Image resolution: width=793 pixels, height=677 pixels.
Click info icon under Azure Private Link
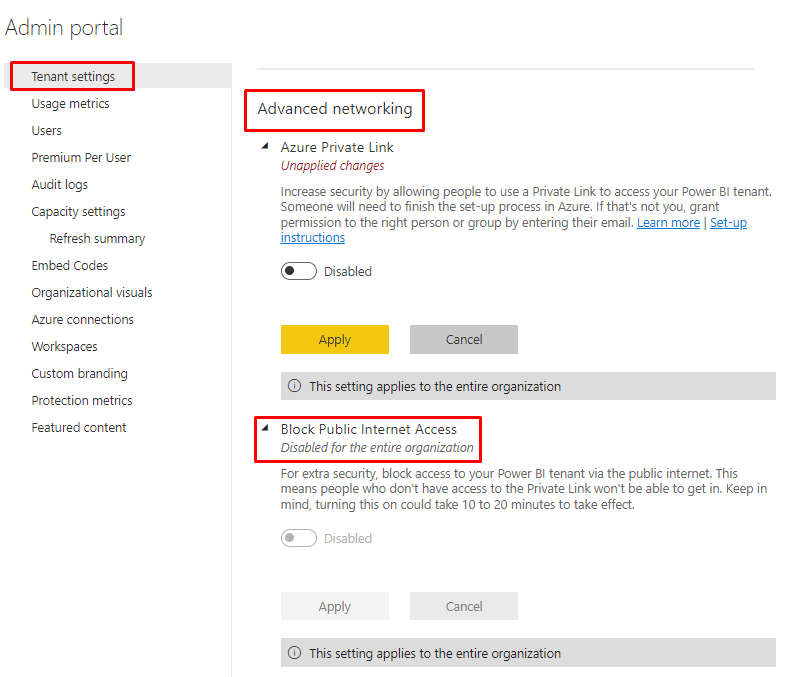pyautogui.click(x=294, y=387)
